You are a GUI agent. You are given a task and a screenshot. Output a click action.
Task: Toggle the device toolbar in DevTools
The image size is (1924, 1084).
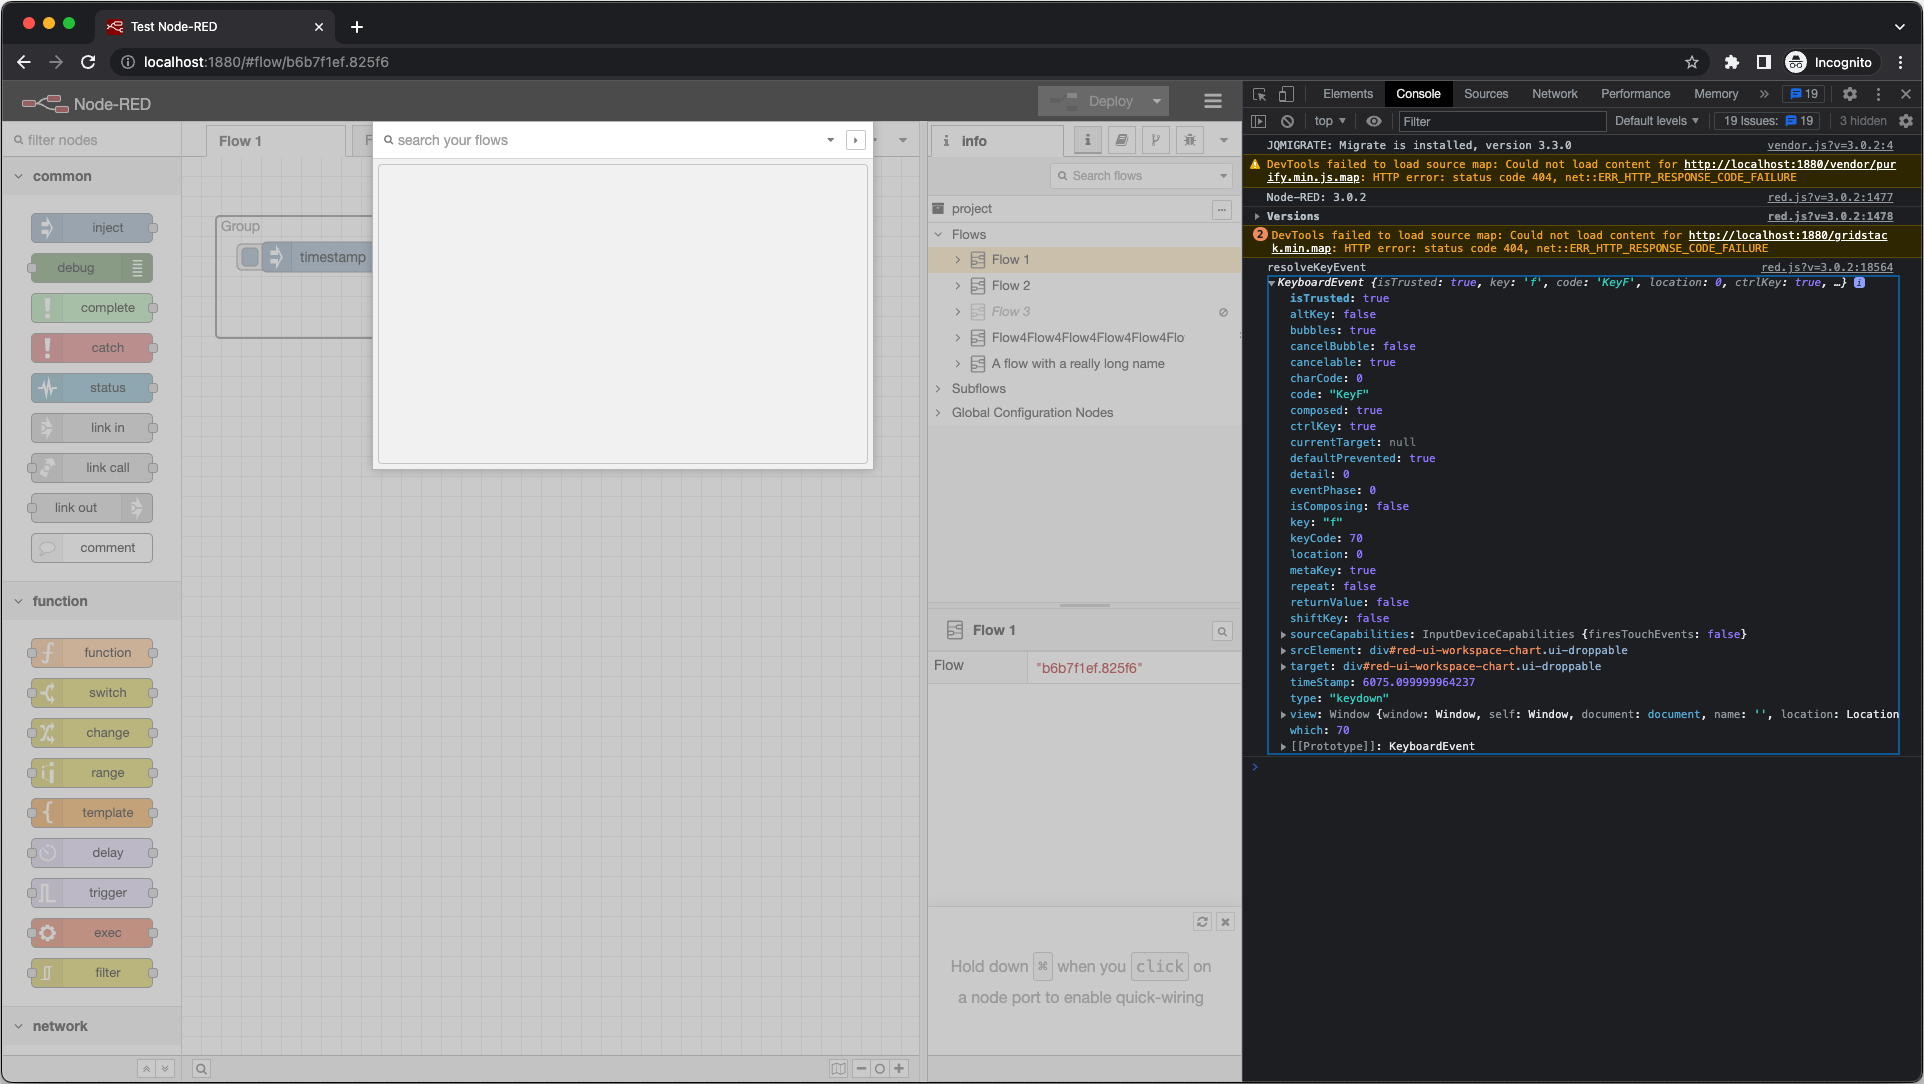pyautogui.click(x=1287, y=93)
